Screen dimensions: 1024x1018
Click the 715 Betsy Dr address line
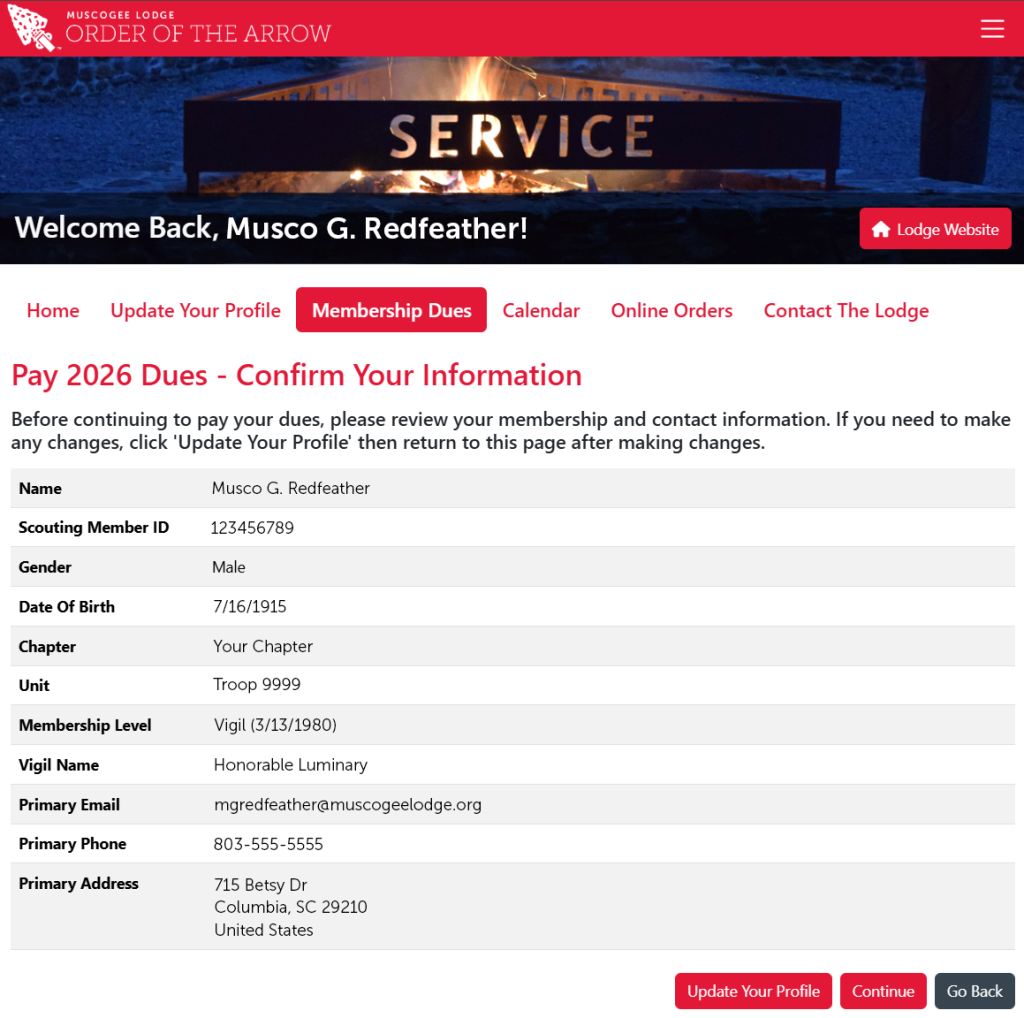click(260, 884)
